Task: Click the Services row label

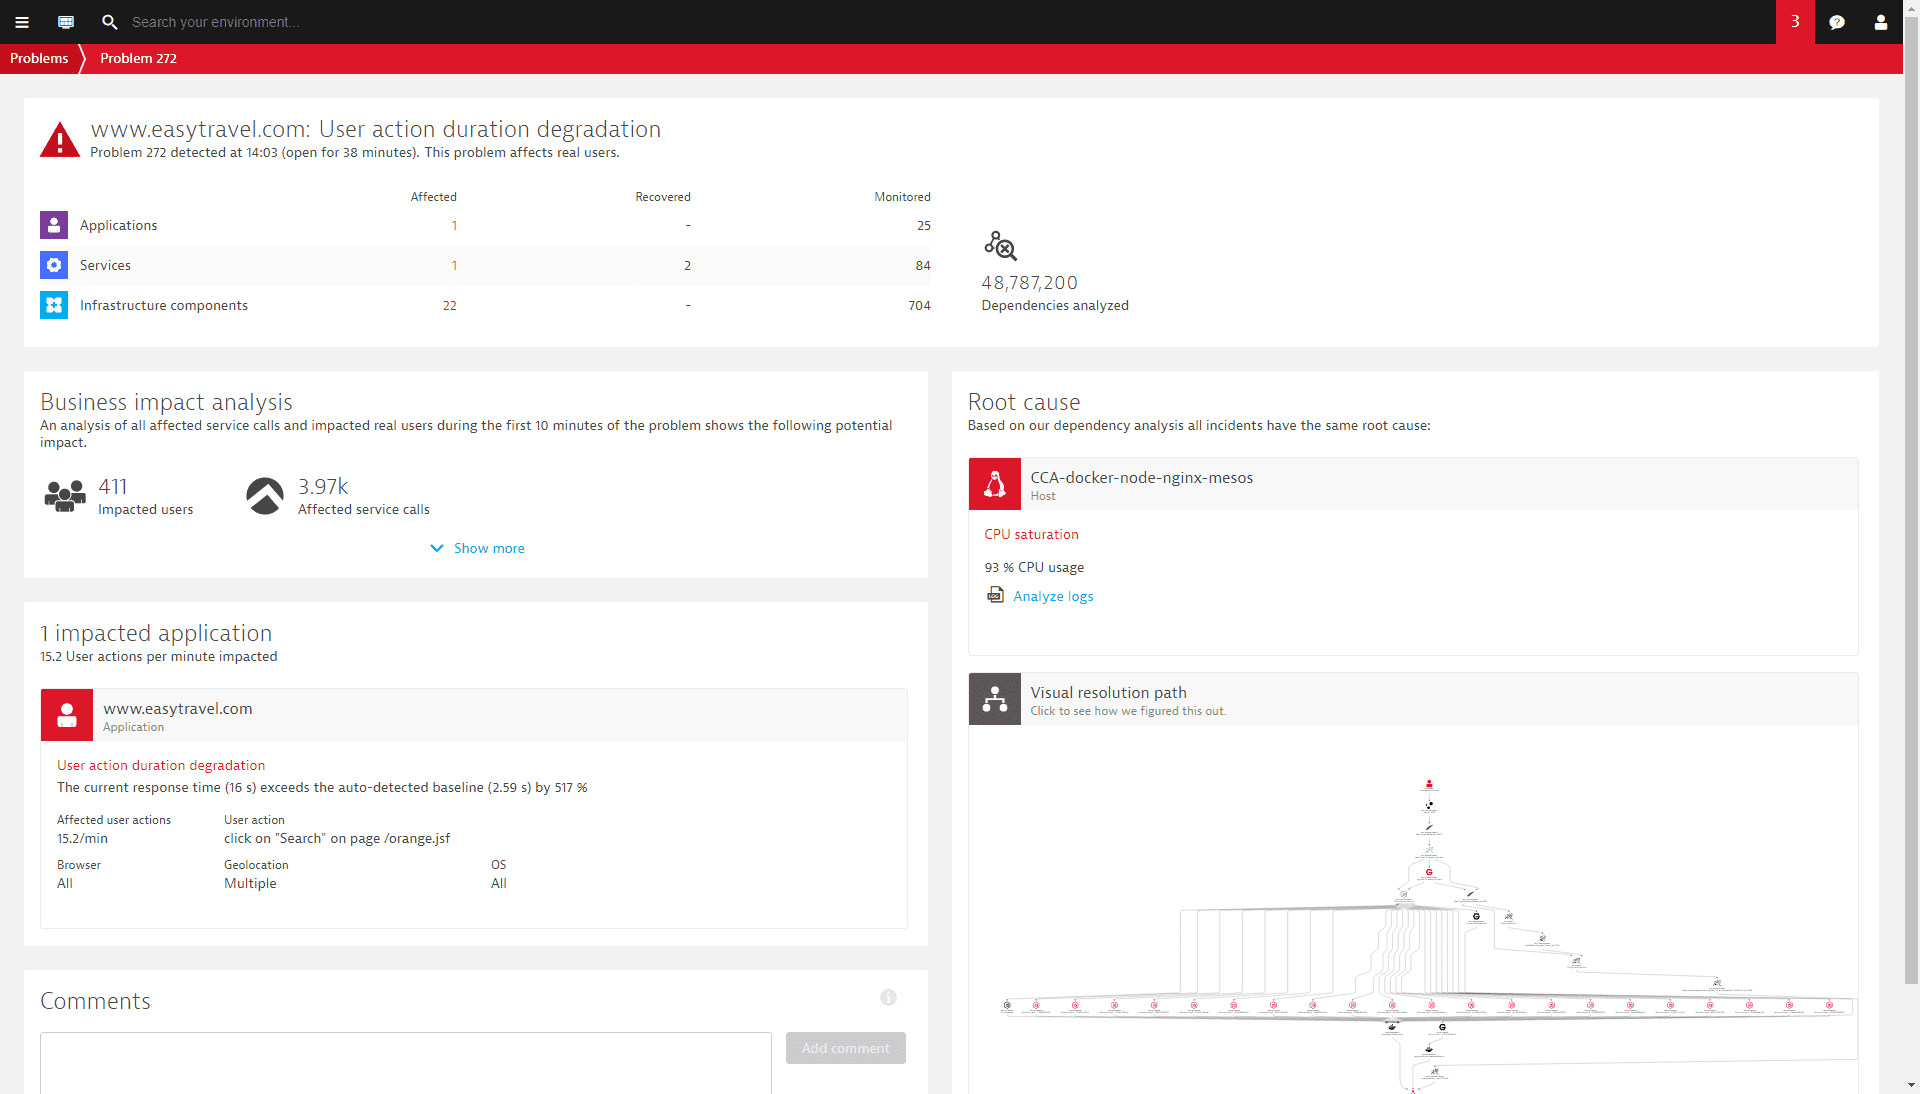Action: pos(105,265)
